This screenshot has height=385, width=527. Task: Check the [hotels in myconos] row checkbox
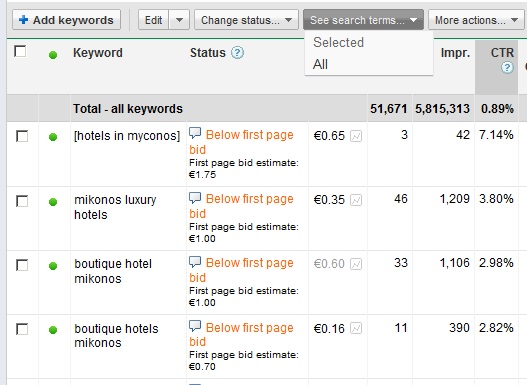(22, 136)
